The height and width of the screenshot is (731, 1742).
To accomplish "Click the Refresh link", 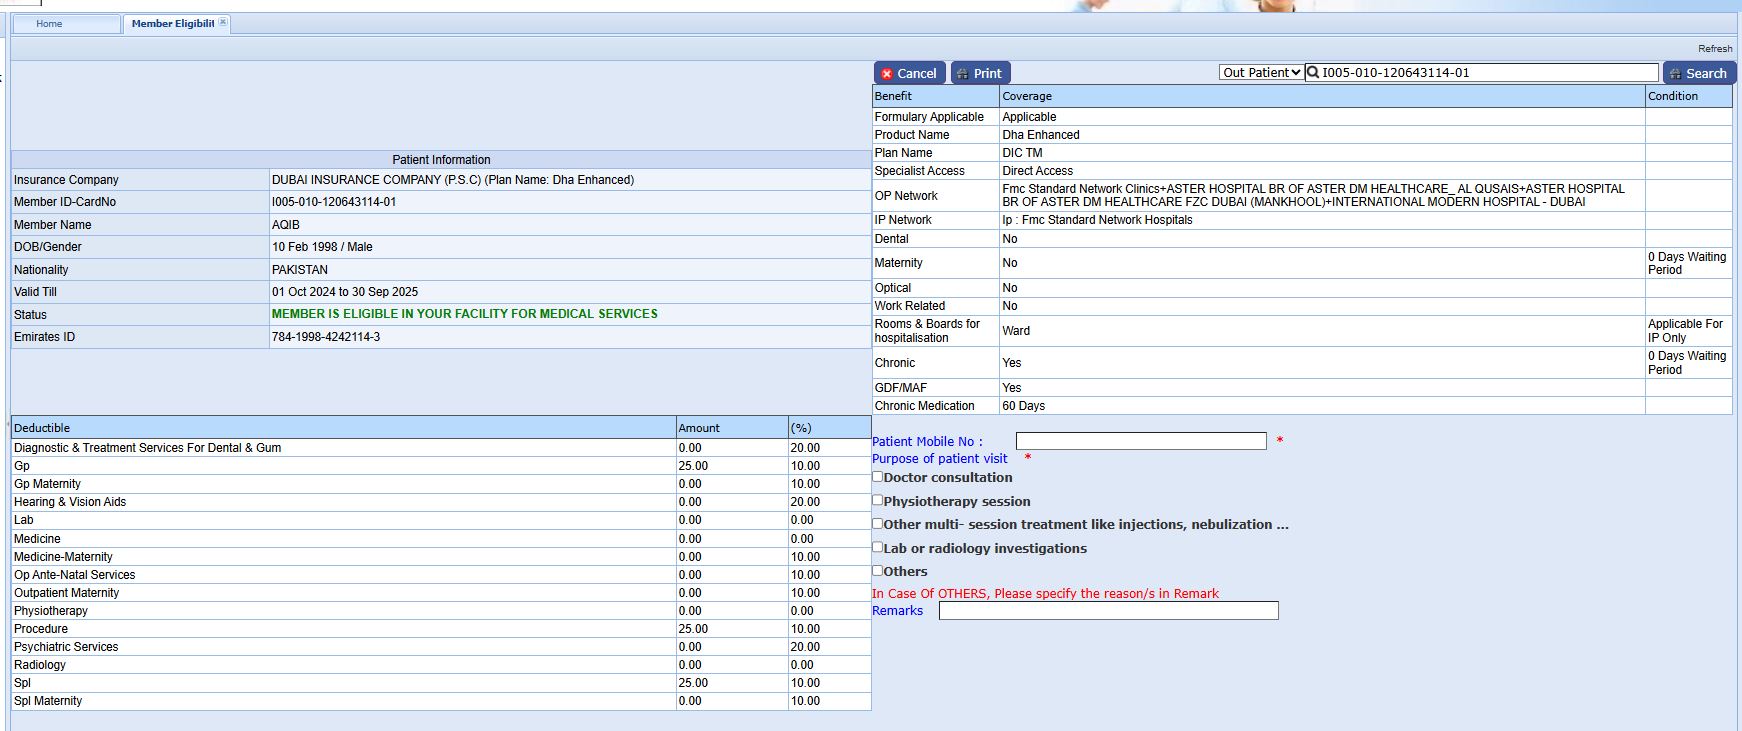I will click(x=1714, y=48).
